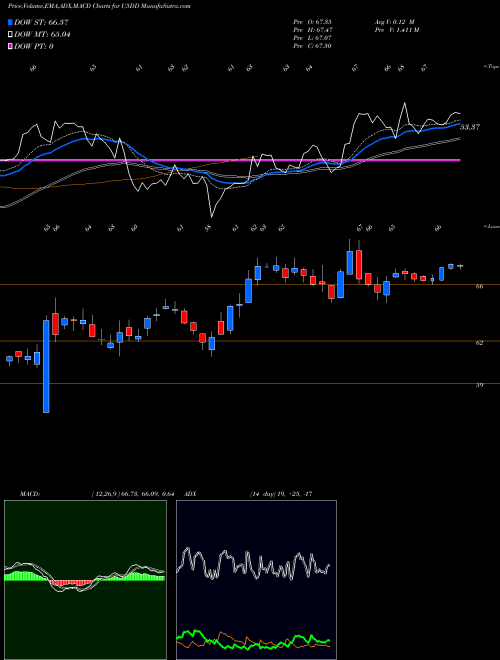Click the 'ADX' panel heading
Screen dimensions: 500x660
(x=191, y=494)
